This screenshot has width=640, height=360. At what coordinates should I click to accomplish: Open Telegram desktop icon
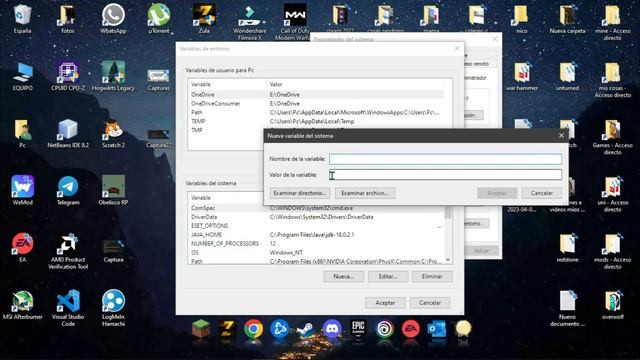coord(68,190)
